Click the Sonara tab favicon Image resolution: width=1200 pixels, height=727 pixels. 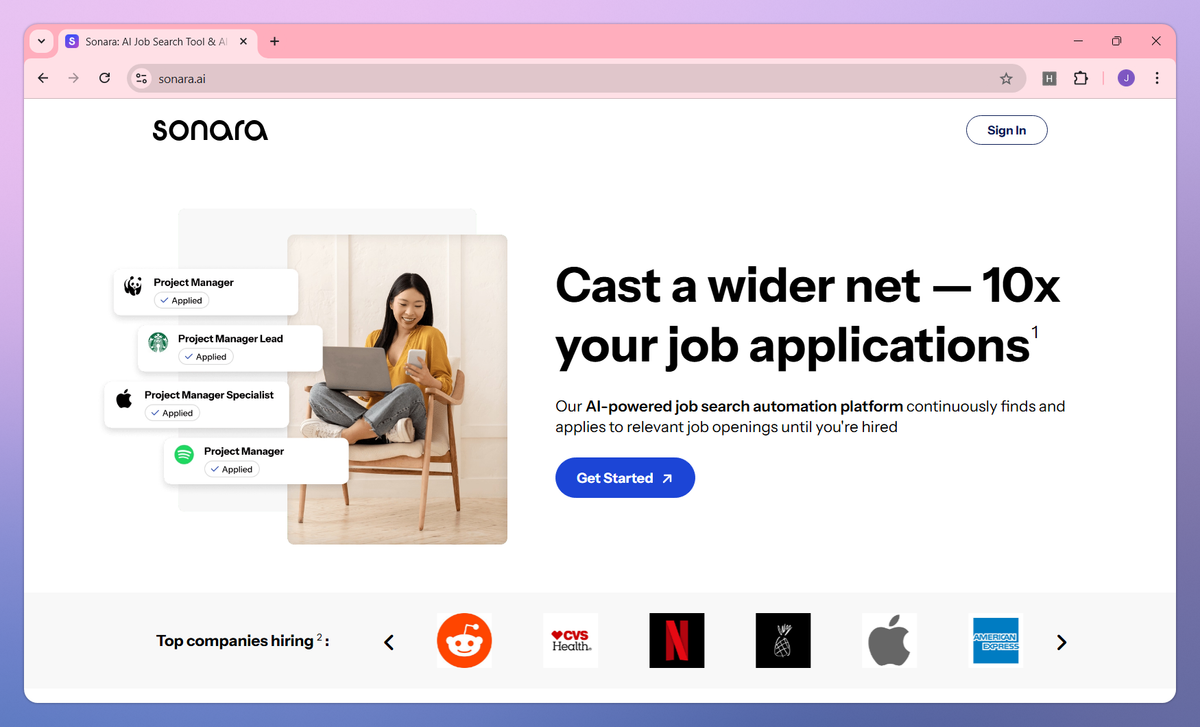pyautogui.click(x=72, y=42)
